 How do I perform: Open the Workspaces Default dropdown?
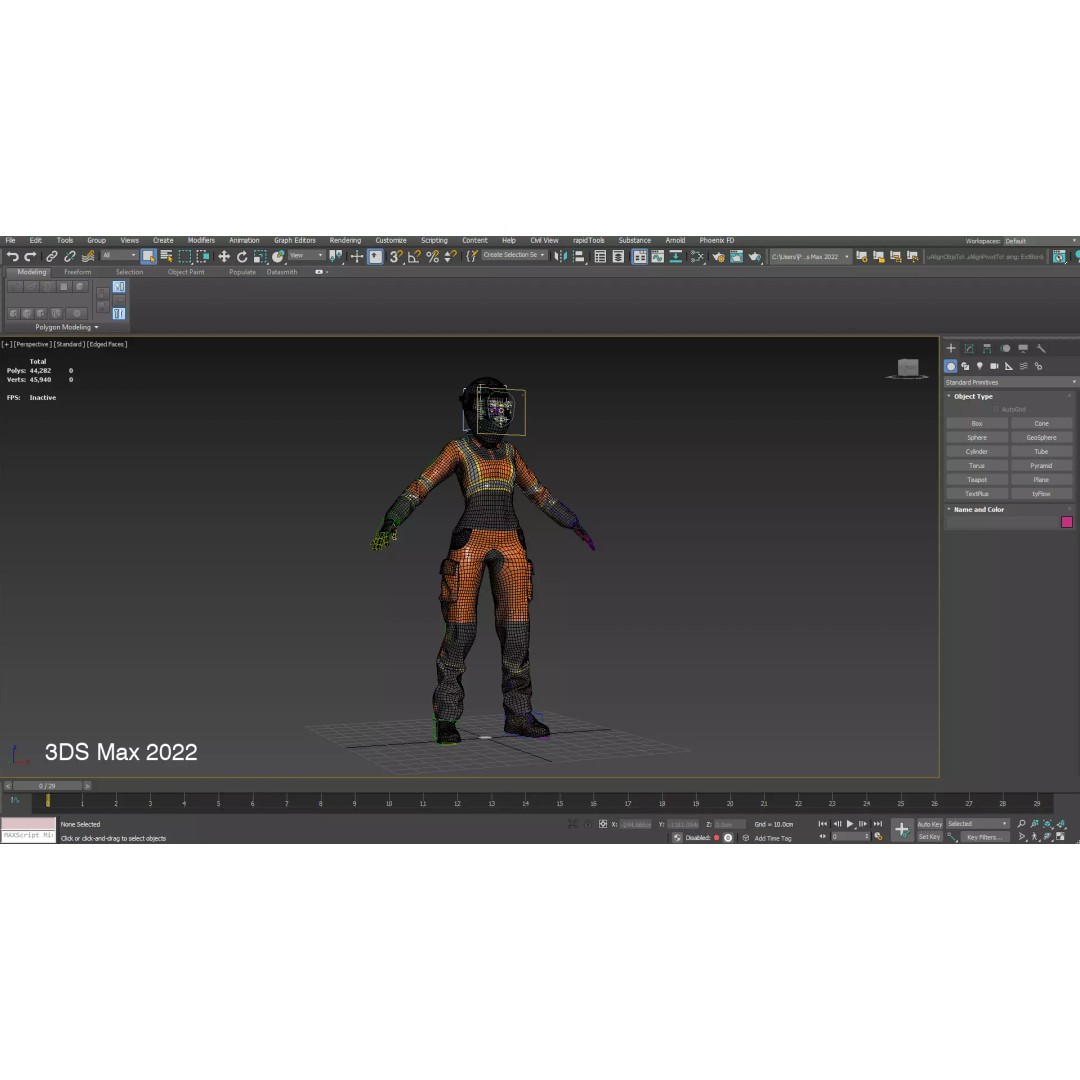coord(1040,241)
